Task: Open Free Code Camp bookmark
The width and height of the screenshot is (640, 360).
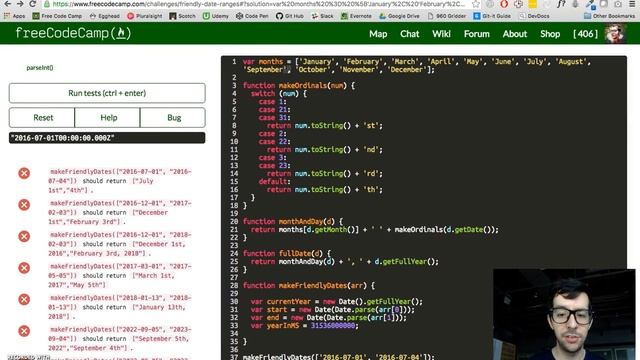Action: pyautogui.click(x=57, y=16)
